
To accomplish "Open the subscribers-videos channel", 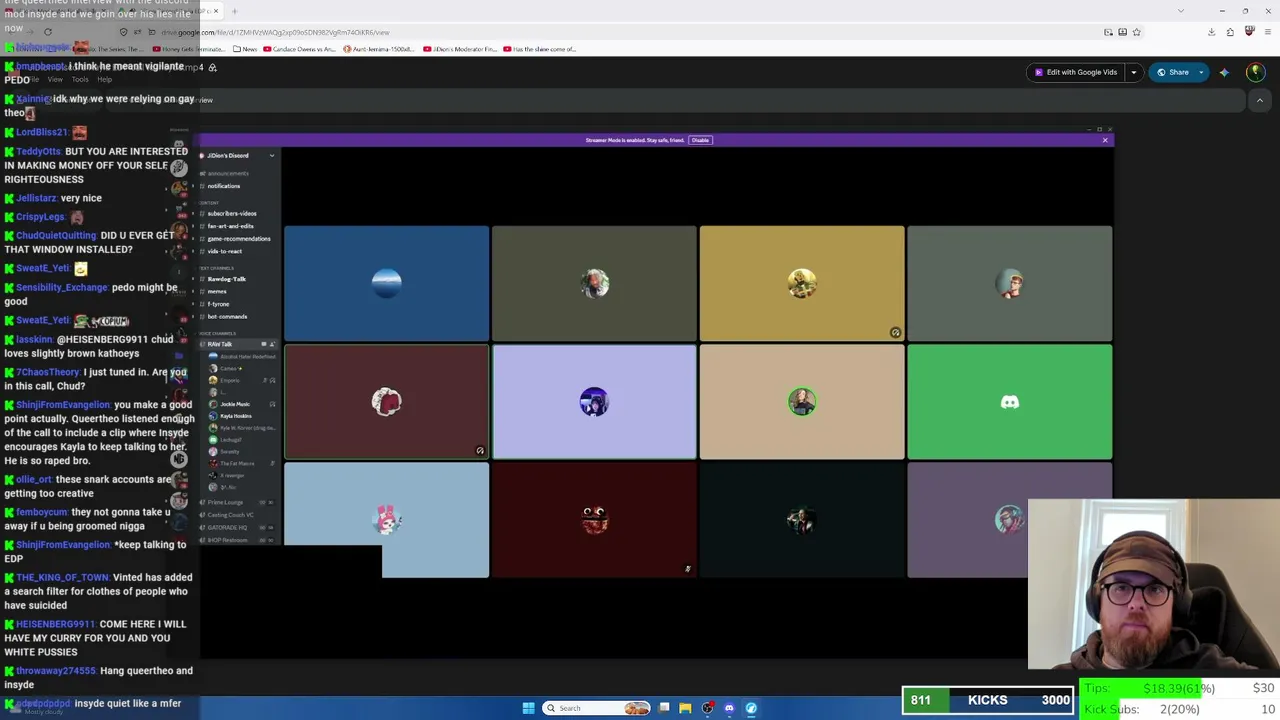I will (232, 213).
